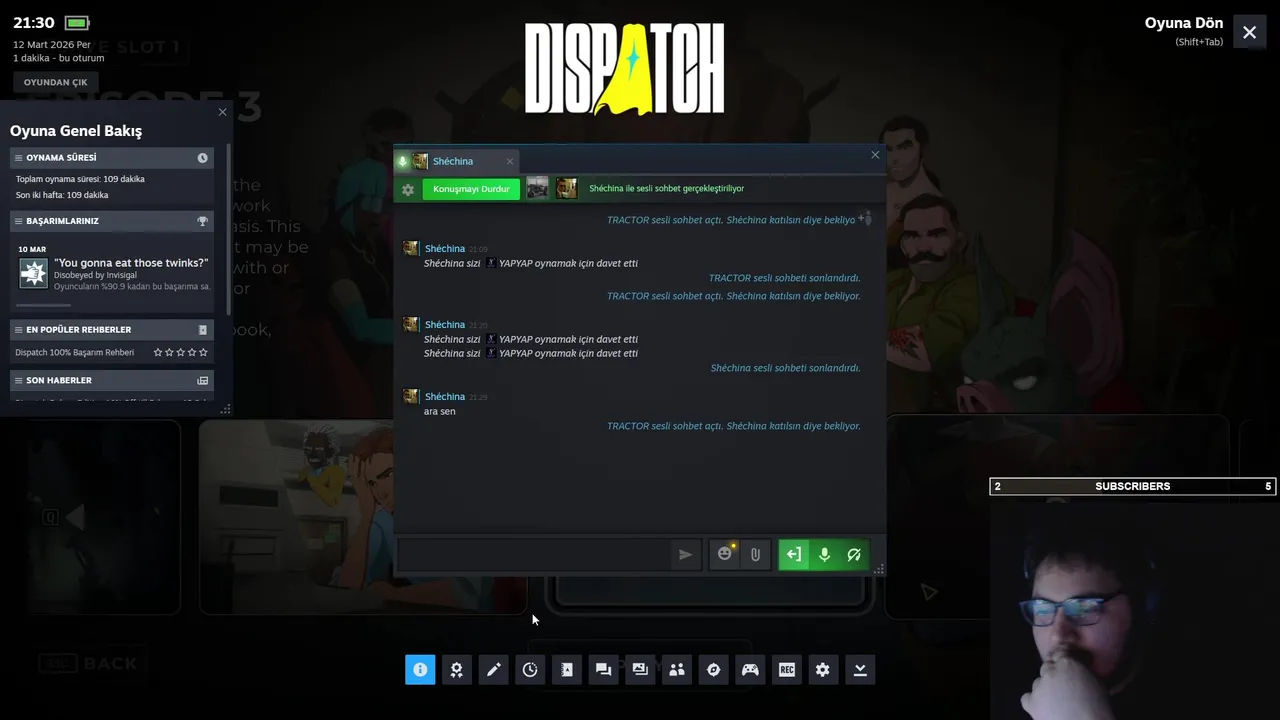Viewport: 1280px width, 720px height.
Task: Click 'ara sen' chat message
Action: point(440,412)
